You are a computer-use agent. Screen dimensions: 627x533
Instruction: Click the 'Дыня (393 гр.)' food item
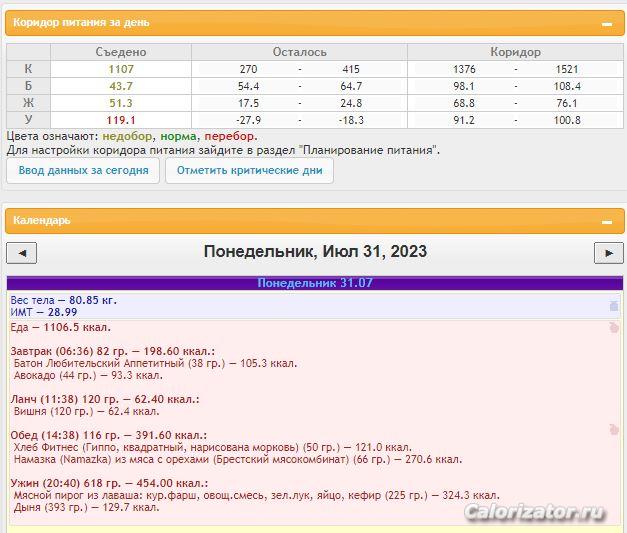(x=86, y=507)
